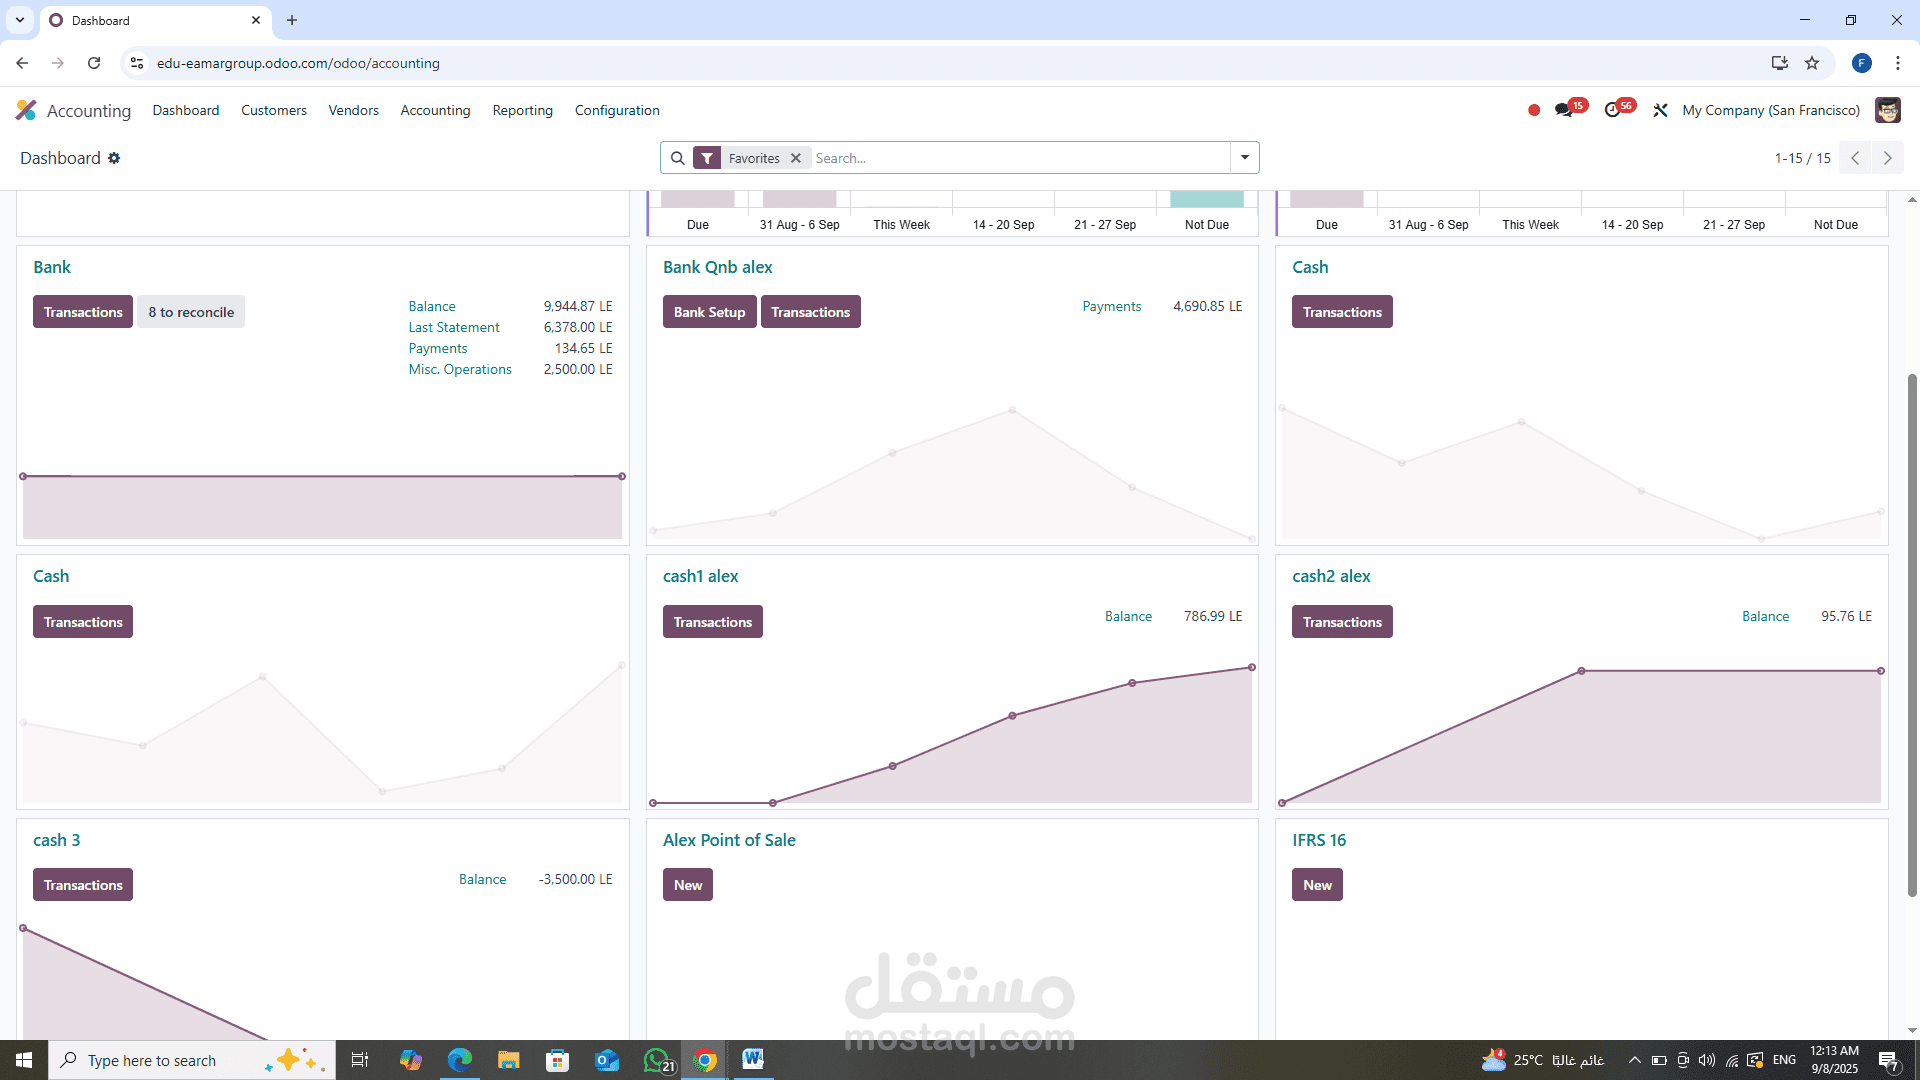Open the user avatar menu
Image resolution: width=1920 pixels, height=1080 pixels.
coord(1887,110)
